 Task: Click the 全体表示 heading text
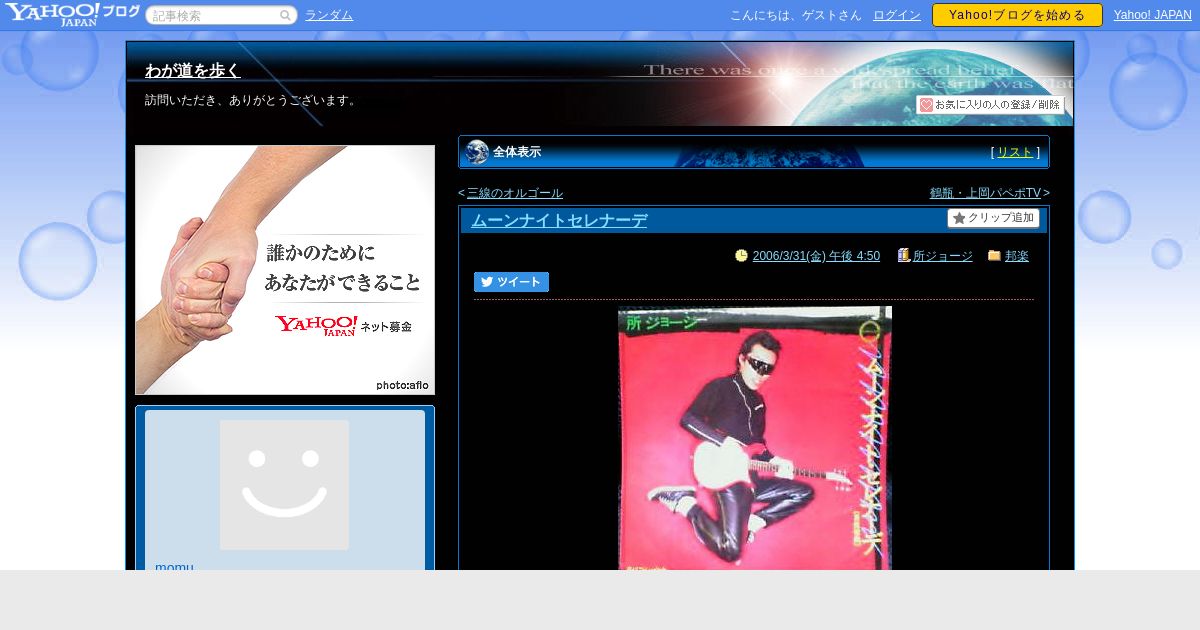pos(517,152)
